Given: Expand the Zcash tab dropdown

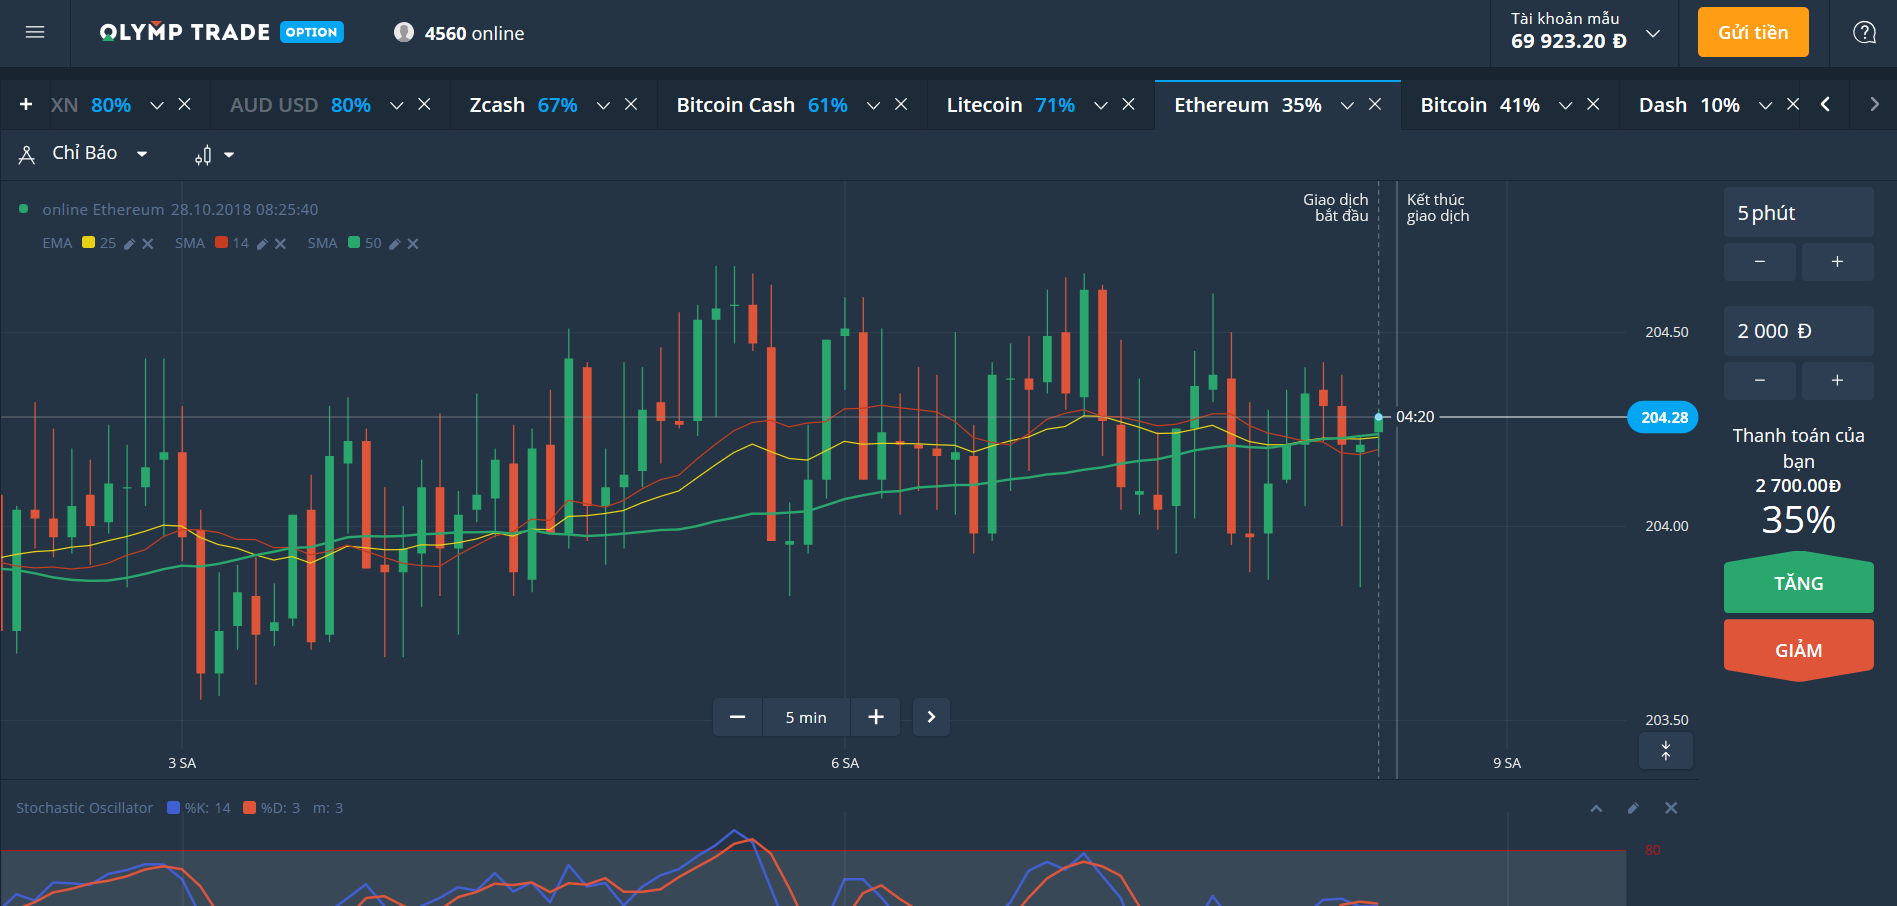Looking at the screenshot, I should pos(603,106).
